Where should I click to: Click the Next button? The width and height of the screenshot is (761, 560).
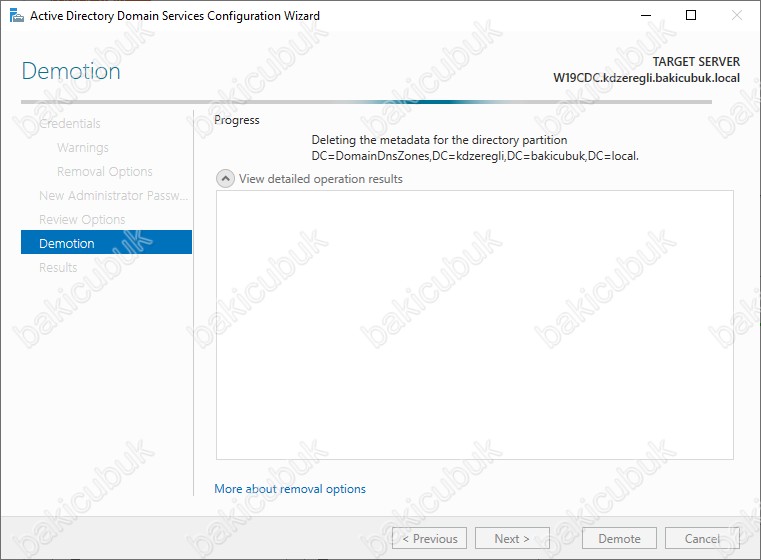point(512,539)
